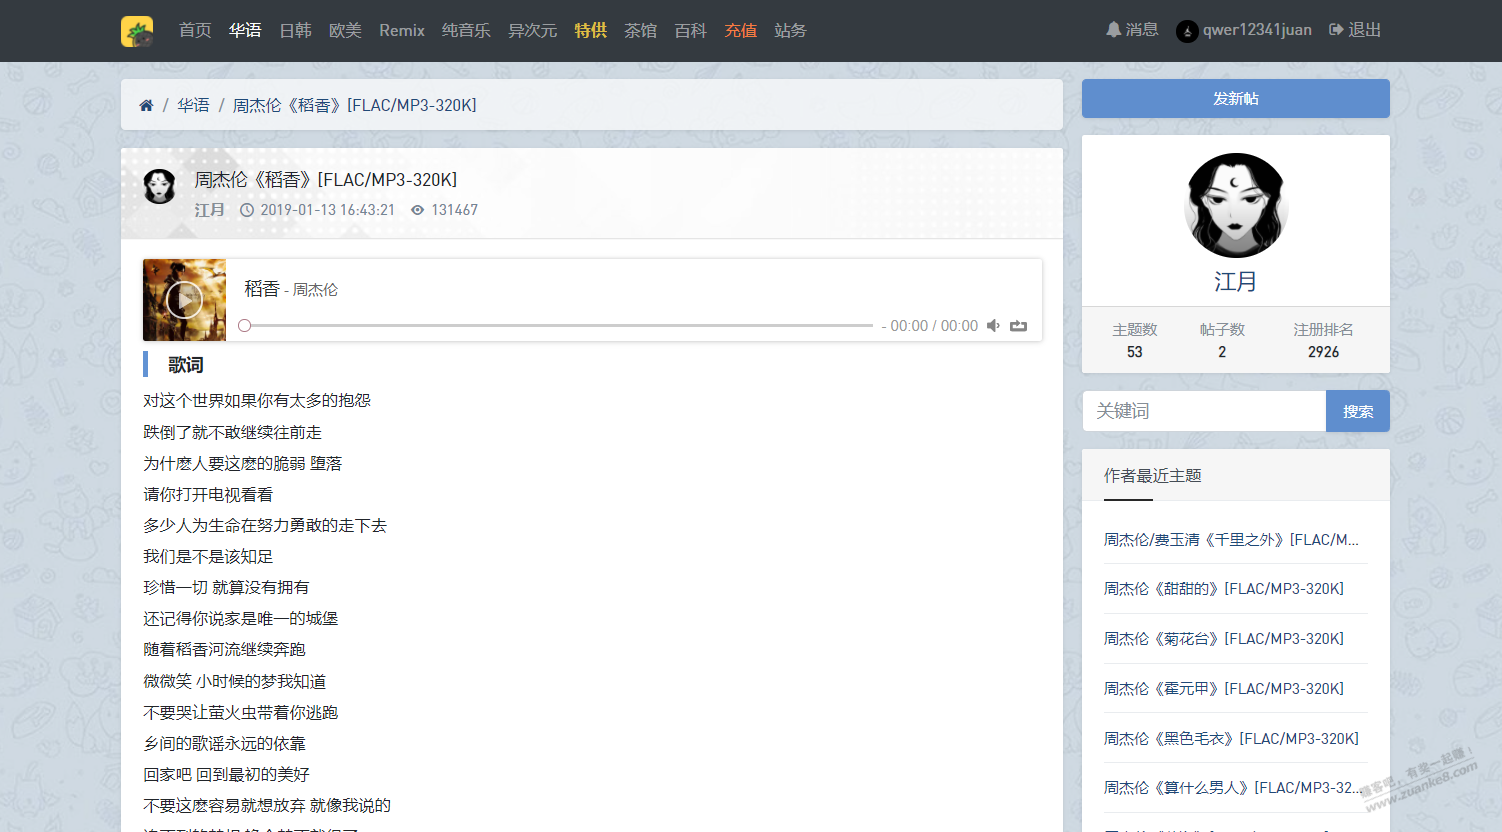The image size is (1502, 832).
Task: Click the breadcrumb home icon
Action: 146,105
